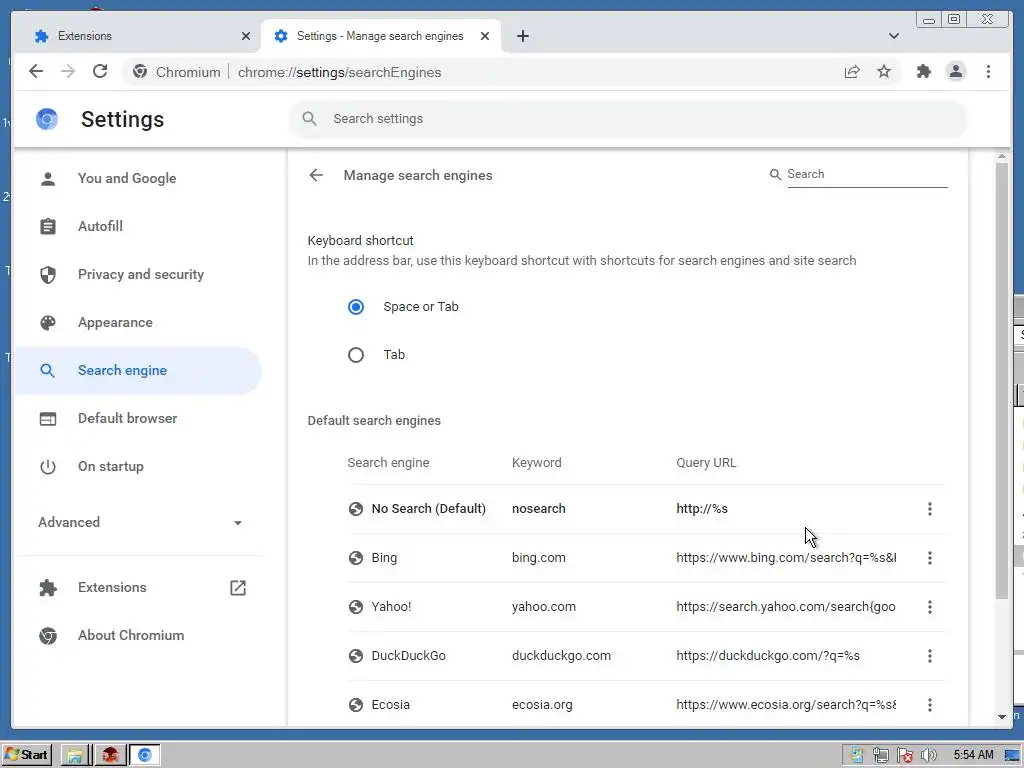Open About Chromium page
Screen dimensions: 1024x768
(x=138, y=635)
